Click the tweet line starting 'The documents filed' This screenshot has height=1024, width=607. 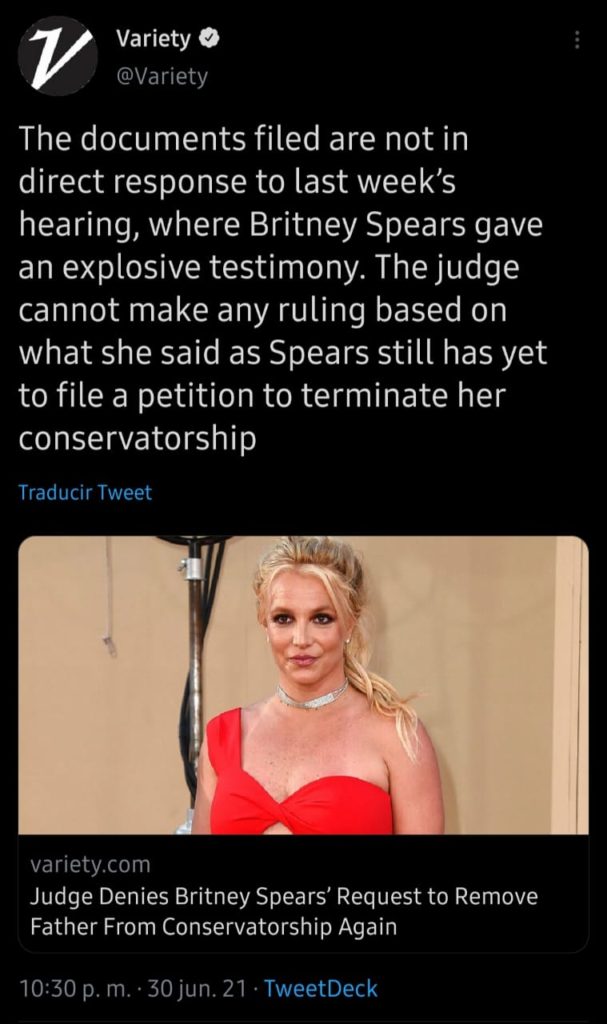point(243,138)
